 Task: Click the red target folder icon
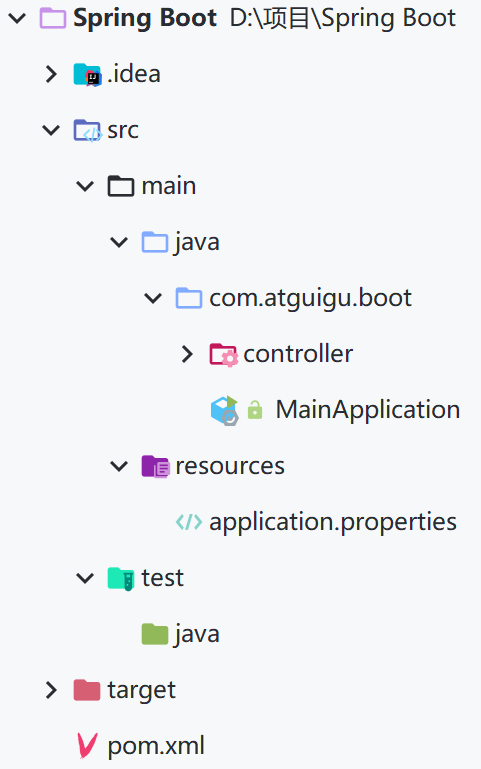click(87, 690)
